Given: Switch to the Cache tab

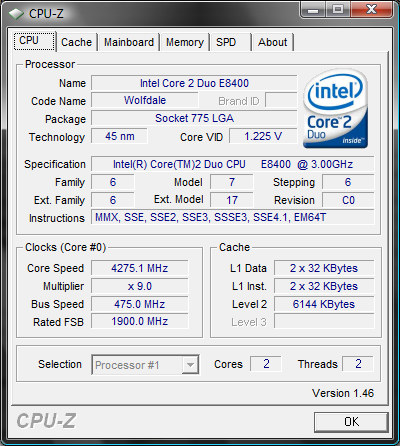Looking at the screenshot, I should tap(77, 42).
